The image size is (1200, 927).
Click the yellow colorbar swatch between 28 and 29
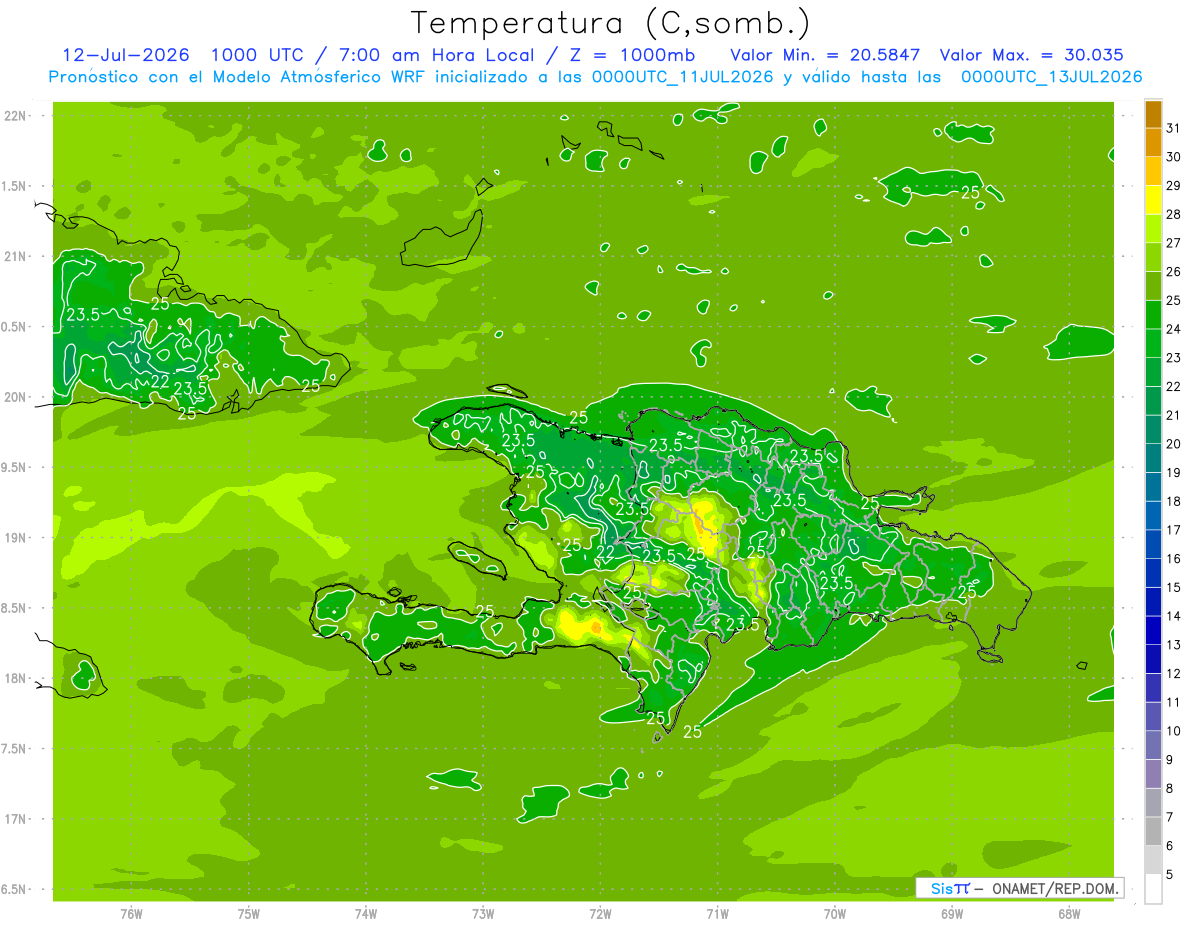tap(1153, 200)
